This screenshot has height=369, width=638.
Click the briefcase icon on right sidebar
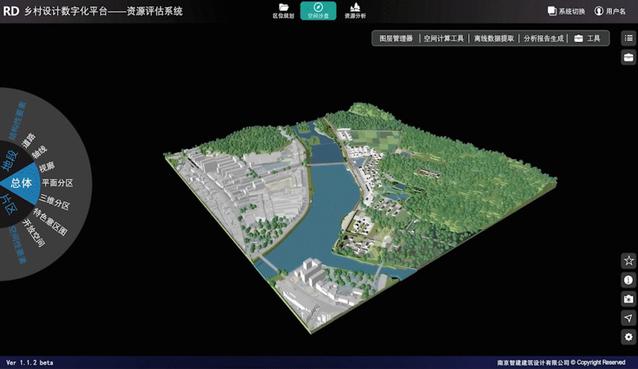[x=629, y=57]
